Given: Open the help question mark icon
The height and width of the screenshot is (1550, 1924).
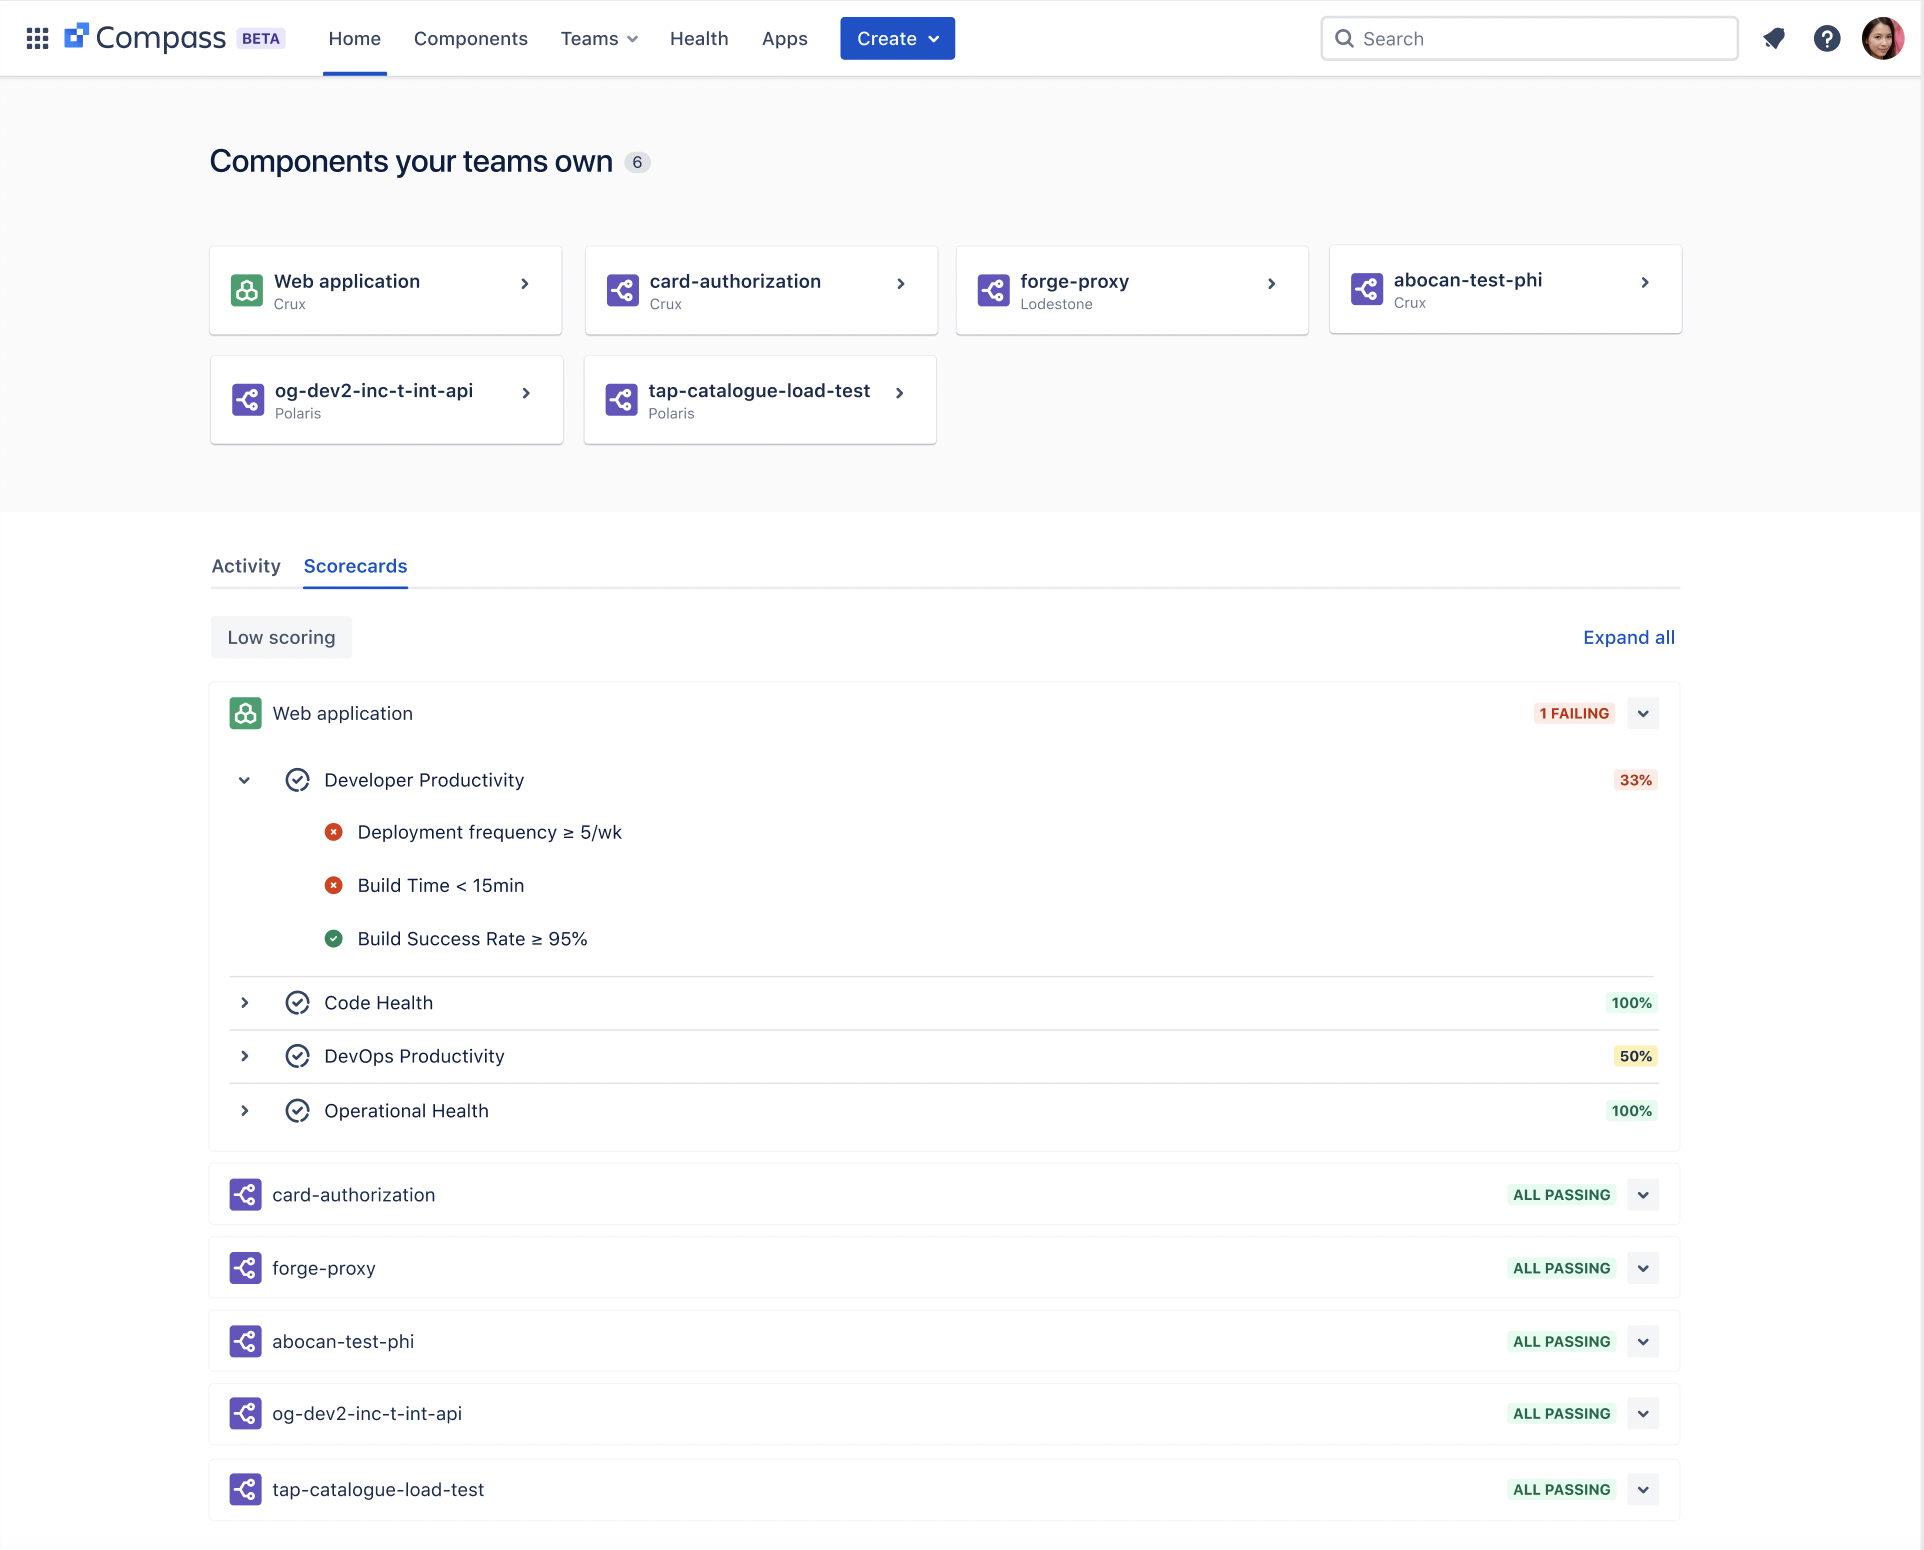Looking at the screenshot, I should (1827, 38).
